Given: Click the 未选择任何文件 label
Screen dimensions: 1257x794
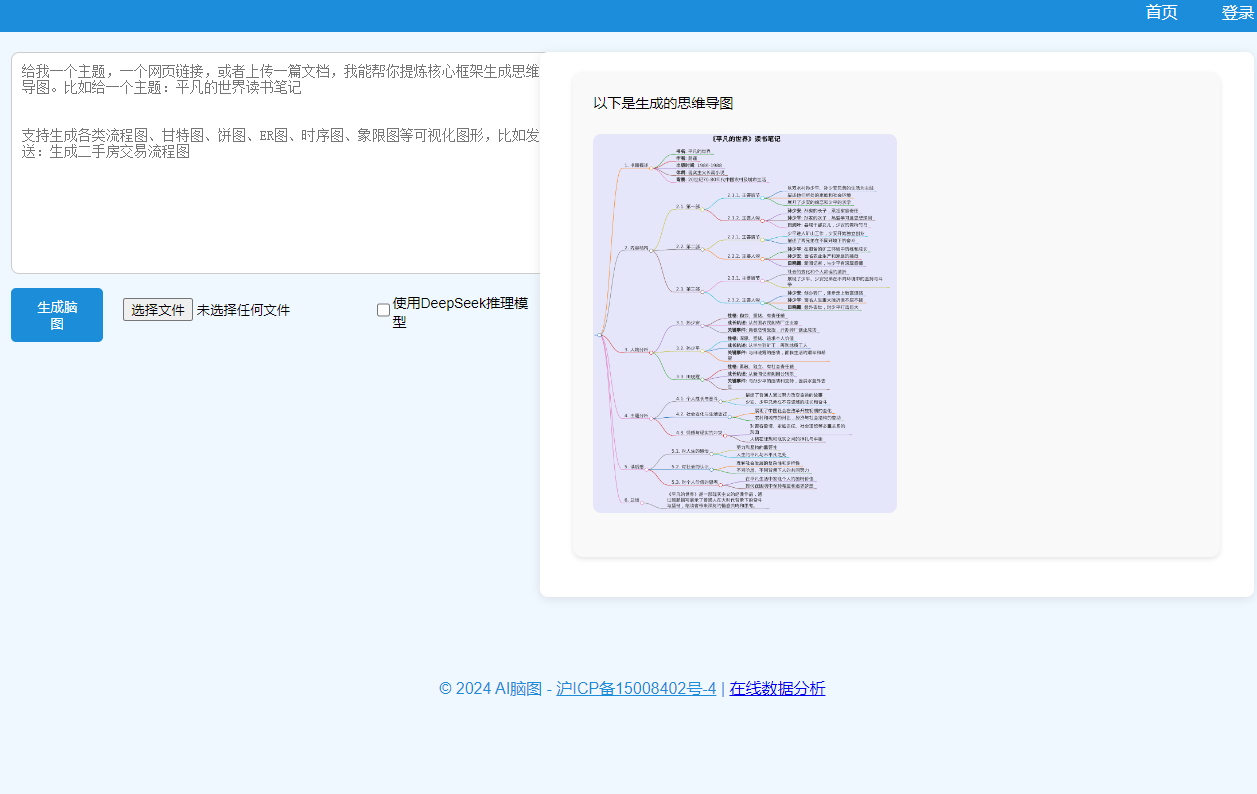Looking at the screenshot, I should [x=245, y=309].
